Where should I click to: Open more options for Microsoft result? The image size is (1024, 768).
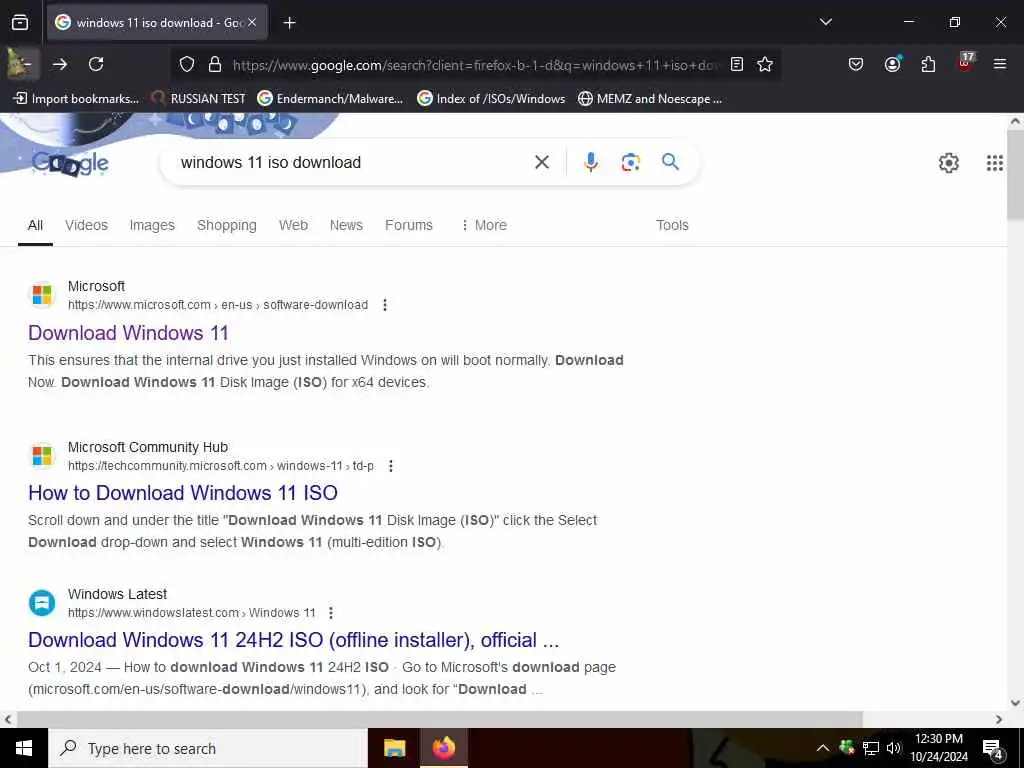tap(385, 305)
